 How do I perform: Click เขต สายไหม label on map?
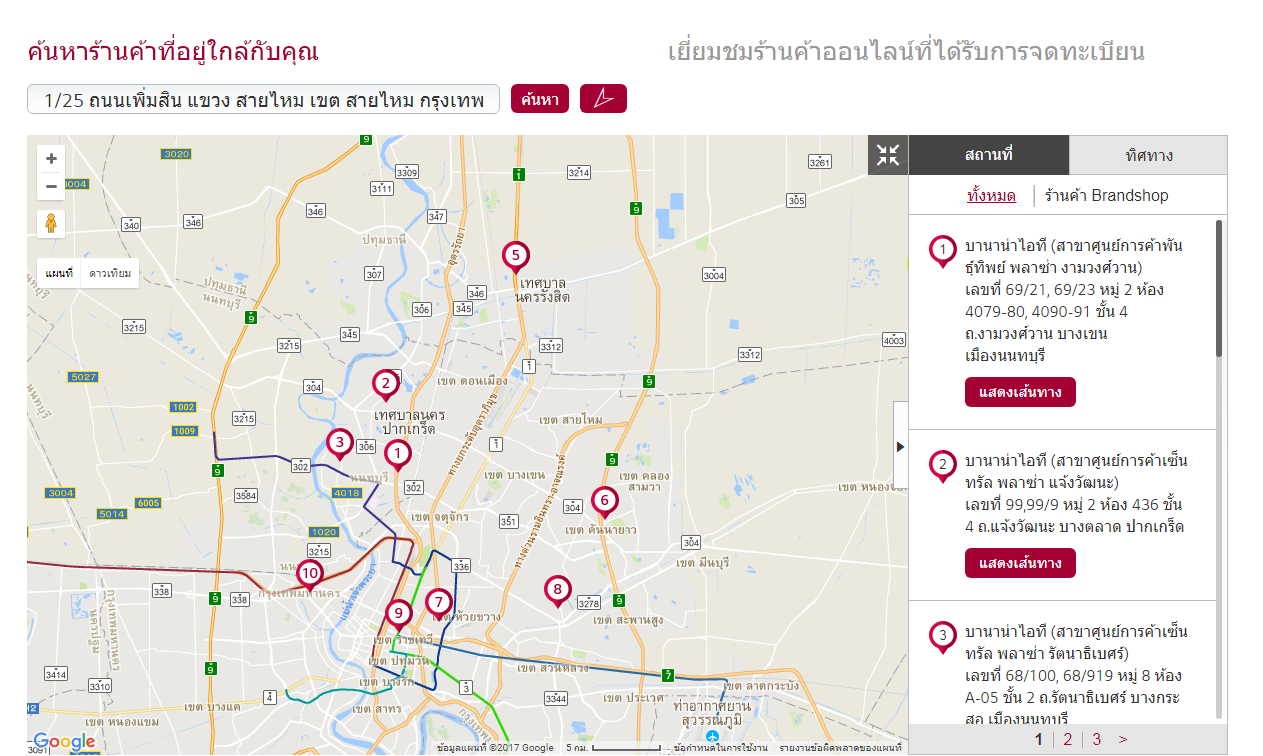pos(571,419)
